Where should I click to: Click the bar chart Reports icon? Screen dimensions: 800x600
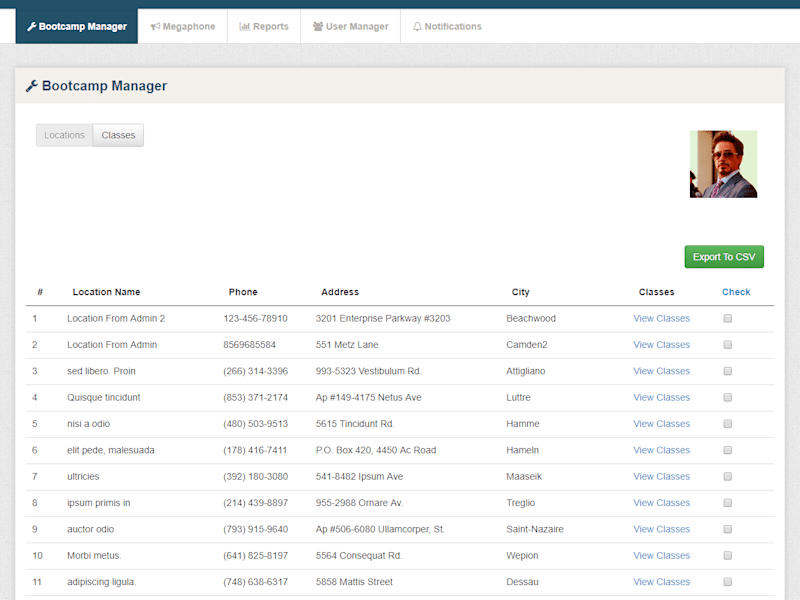pyautogui.click(x=245, y=27)
